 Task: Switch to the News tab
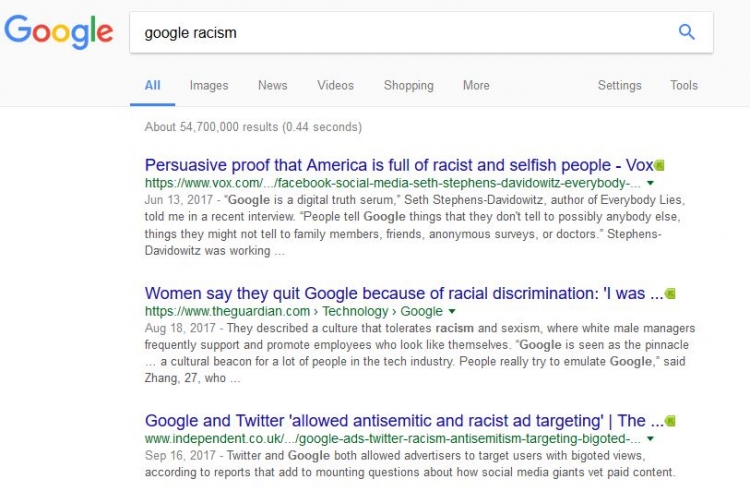[272, 86]
